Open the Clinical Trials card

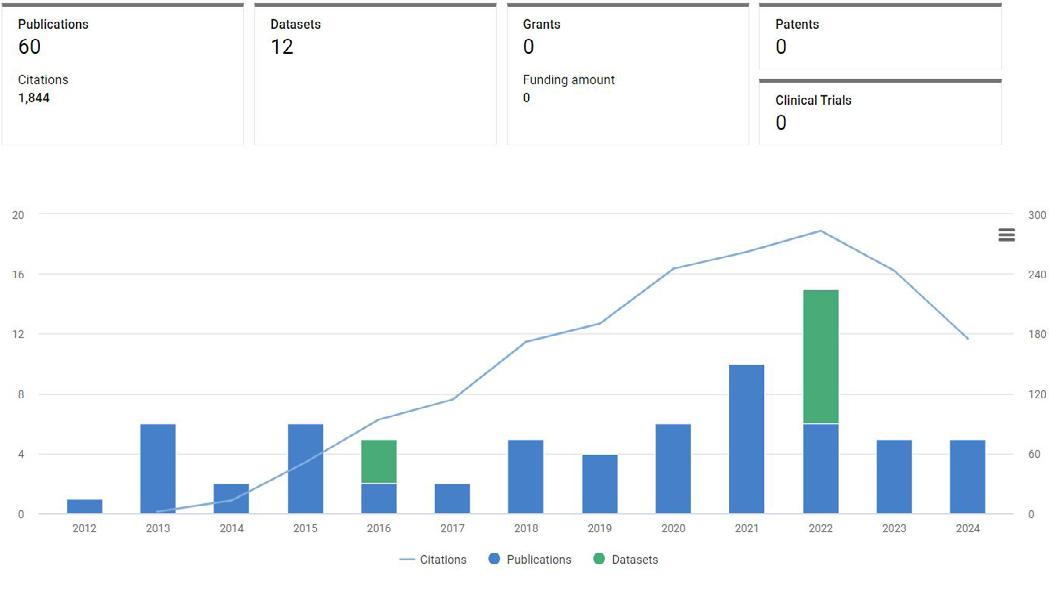tap(880, 112)
